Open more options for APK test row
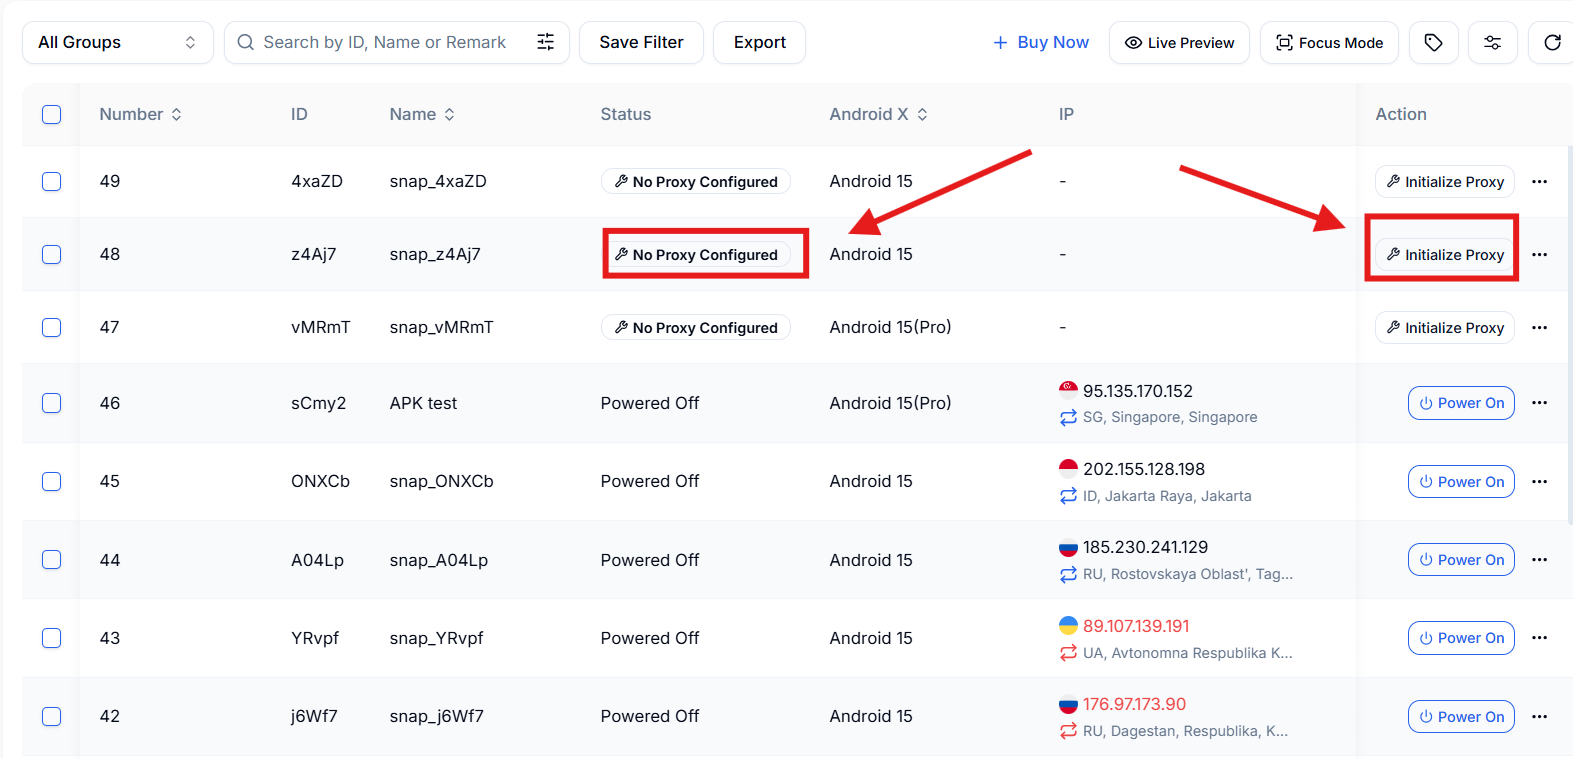The image size is (1573, 759). pyautogui.click(x=1540, y=403)
